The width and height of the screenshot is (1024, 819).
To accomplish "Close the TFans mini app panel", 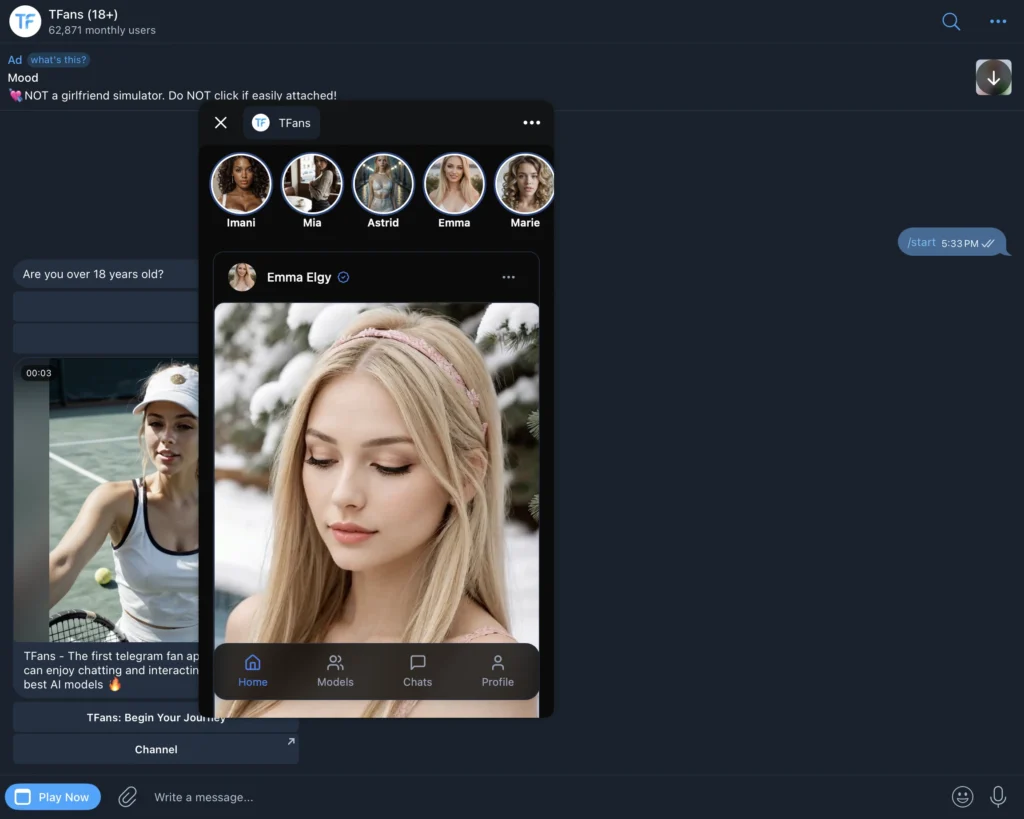I will pyautogui.click(x=221, y=123).
